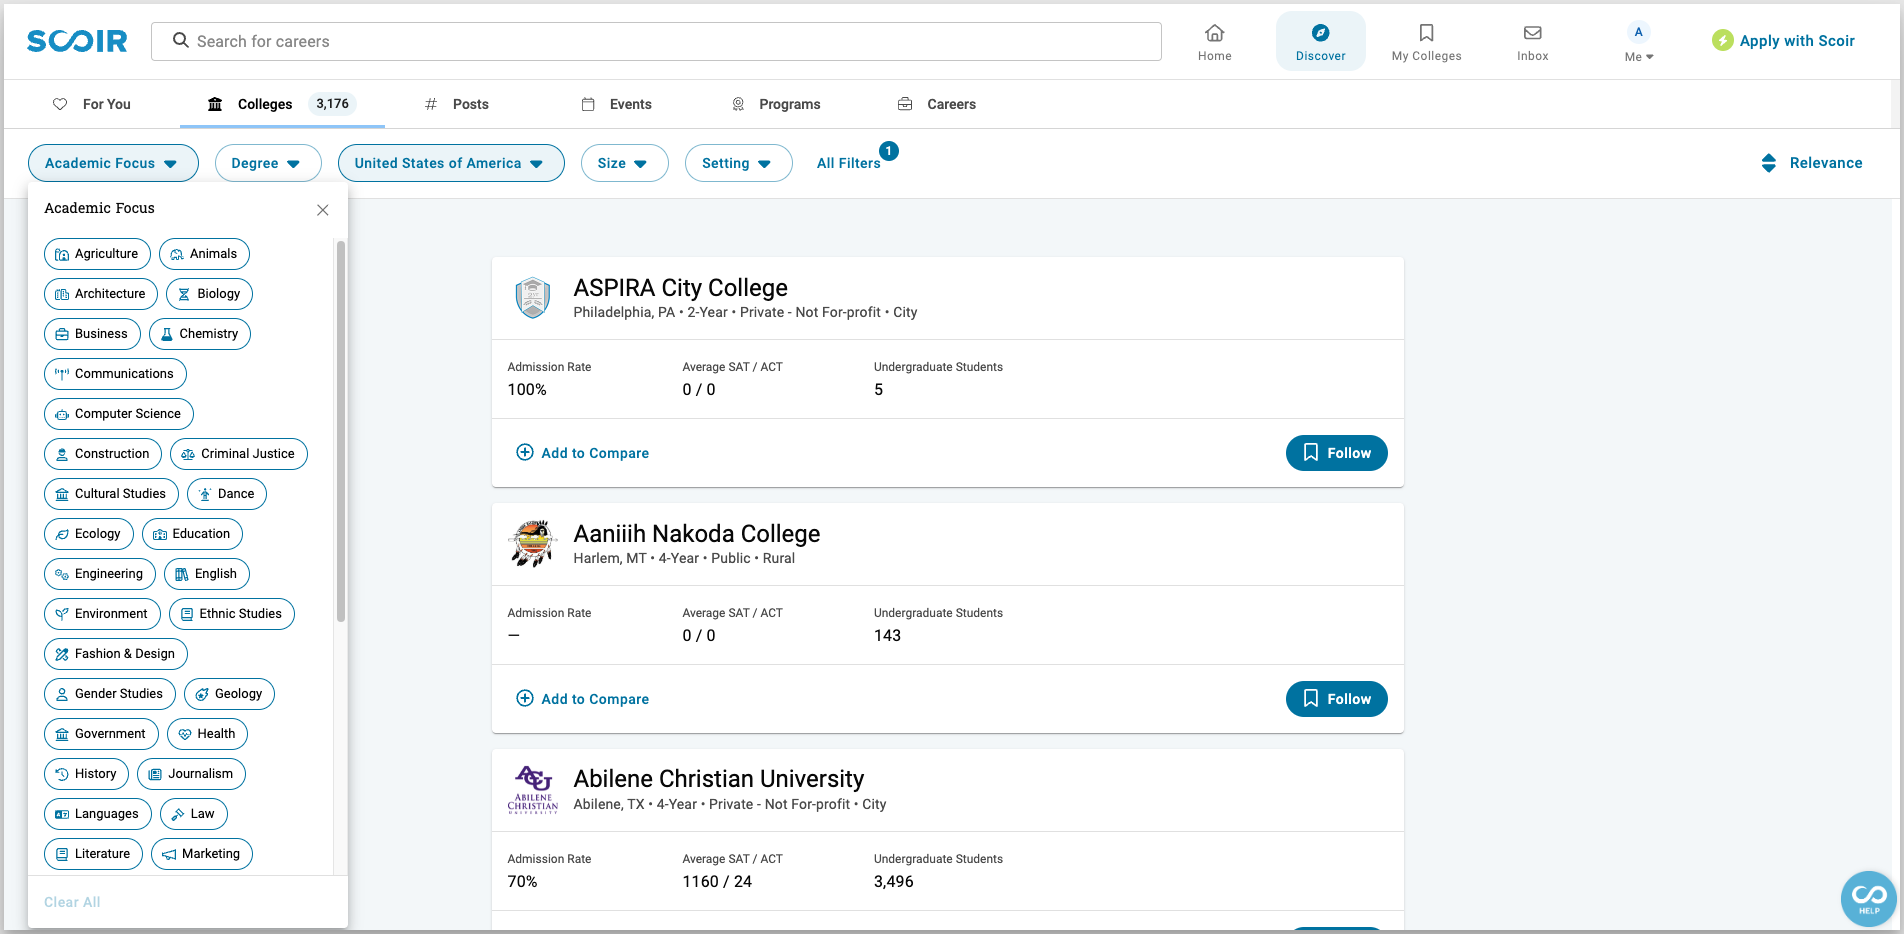Select the Colleges tab
Image resolution: width=1904 pixels, height=934 pixels.
pyautogui.click(x=282, y=104)
